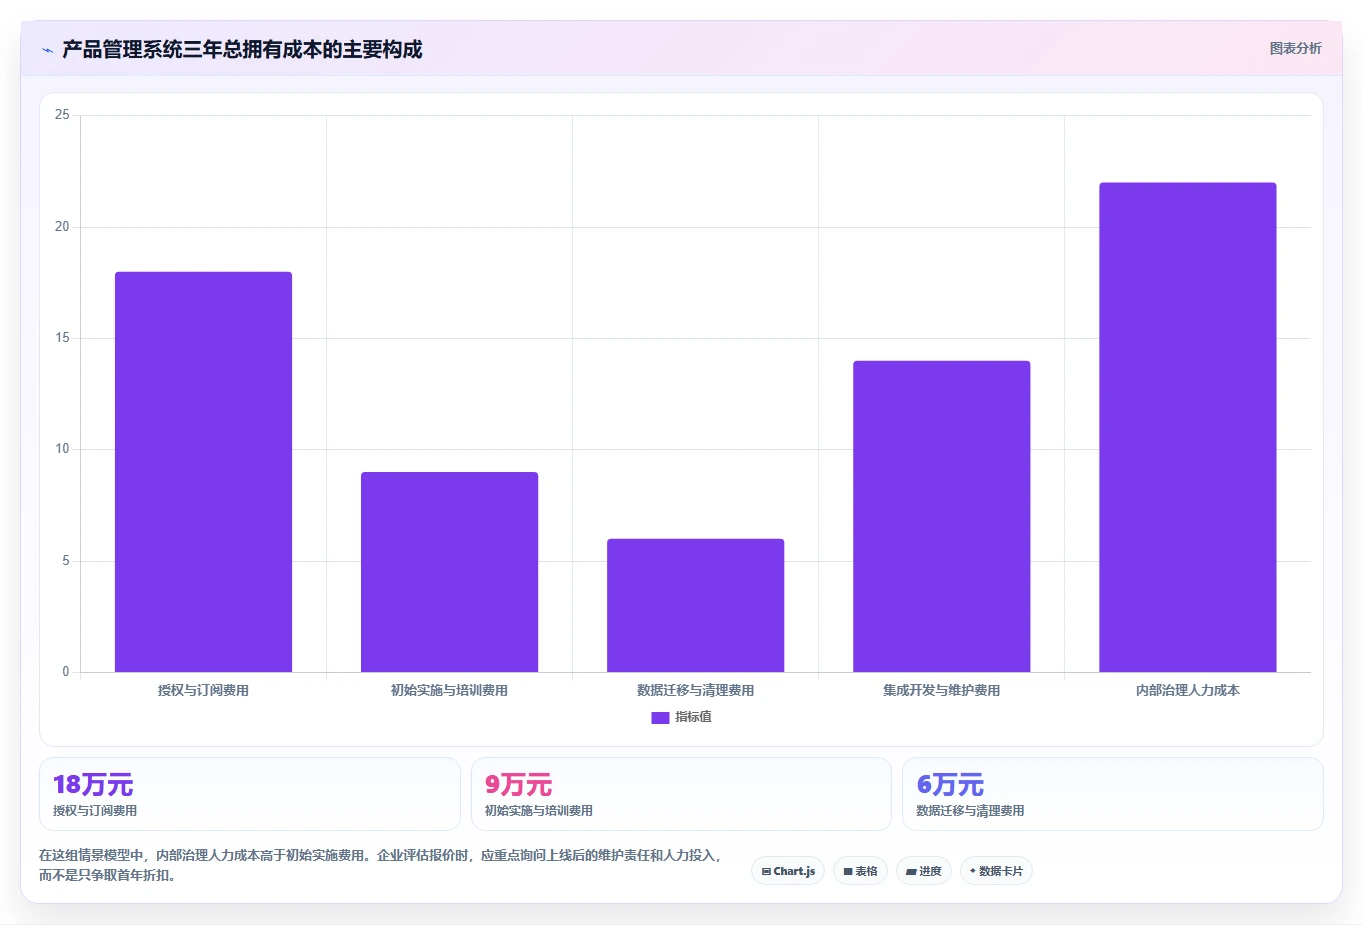This screenshot has height=925, width=1363.
Task: Toggle the 指标值 legend color swatch
Action: click(x=660, y=717)
